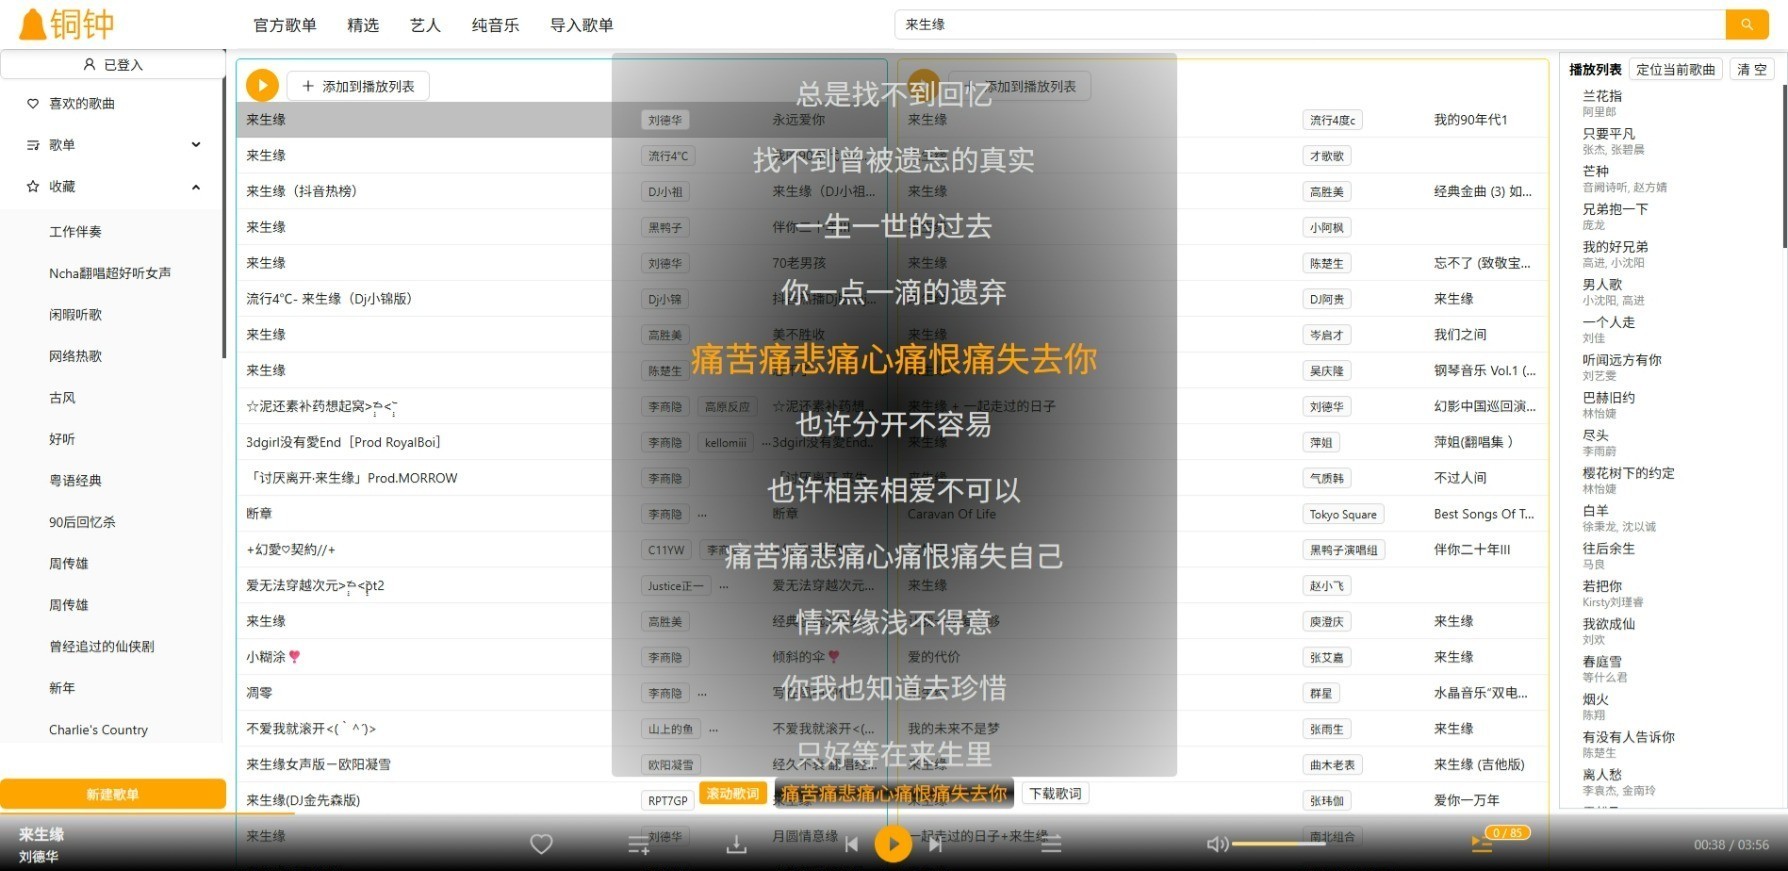
Task: Mute using the speaker volume icon
Action: [x=1216, y=844]
